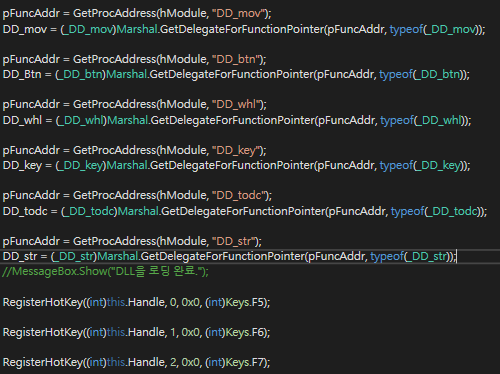The height and width of the screenshot is (374, 500).
Task: Click the DD_Btn variable at line start
Action: pyautogui.click(x=22, y=74)
